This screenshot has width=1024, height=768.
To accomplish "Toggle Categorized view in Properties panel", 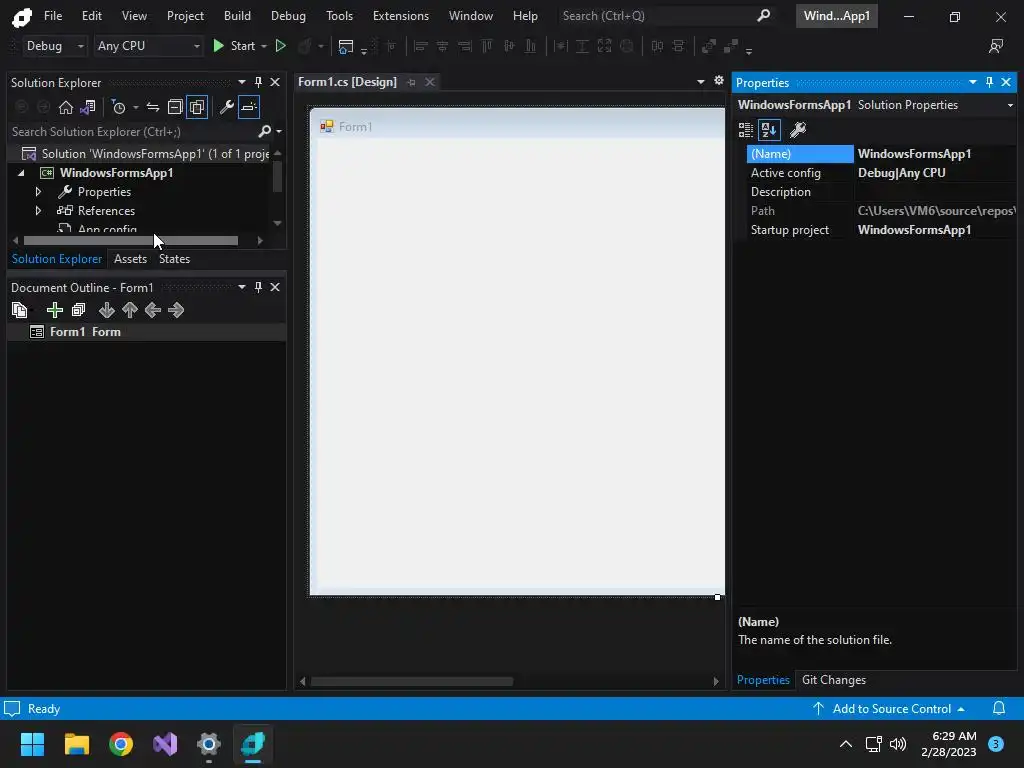I will tap(746, 130).
